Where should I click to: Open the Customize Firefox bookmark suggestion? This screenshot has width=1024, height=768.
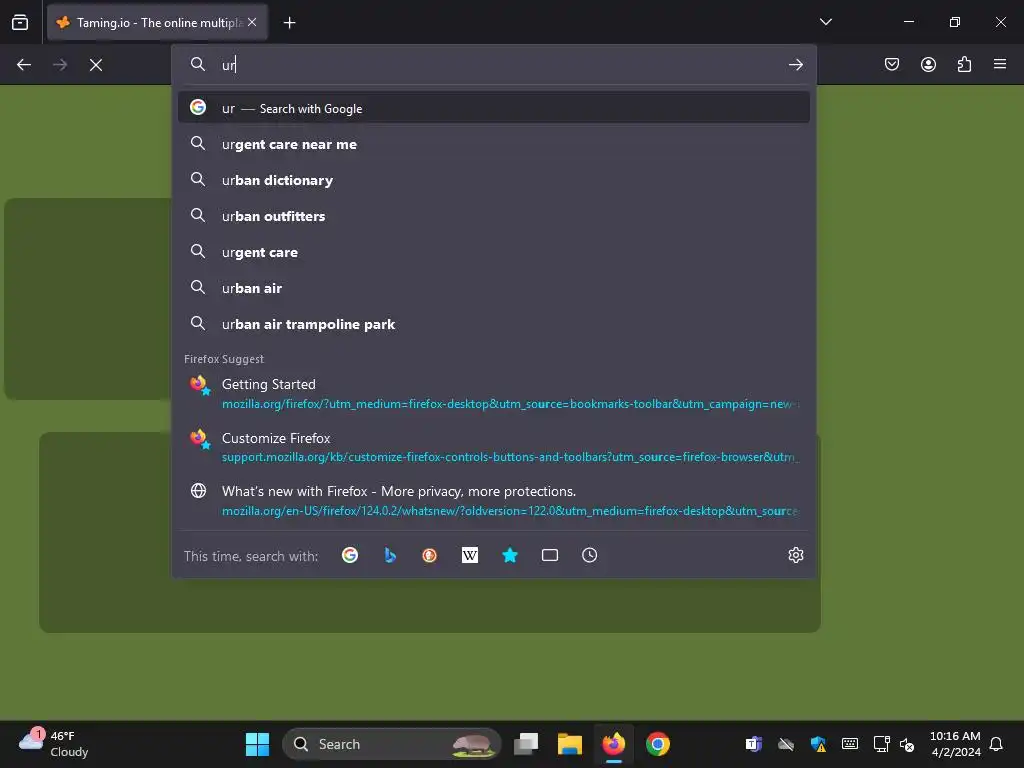click(494, 447)
